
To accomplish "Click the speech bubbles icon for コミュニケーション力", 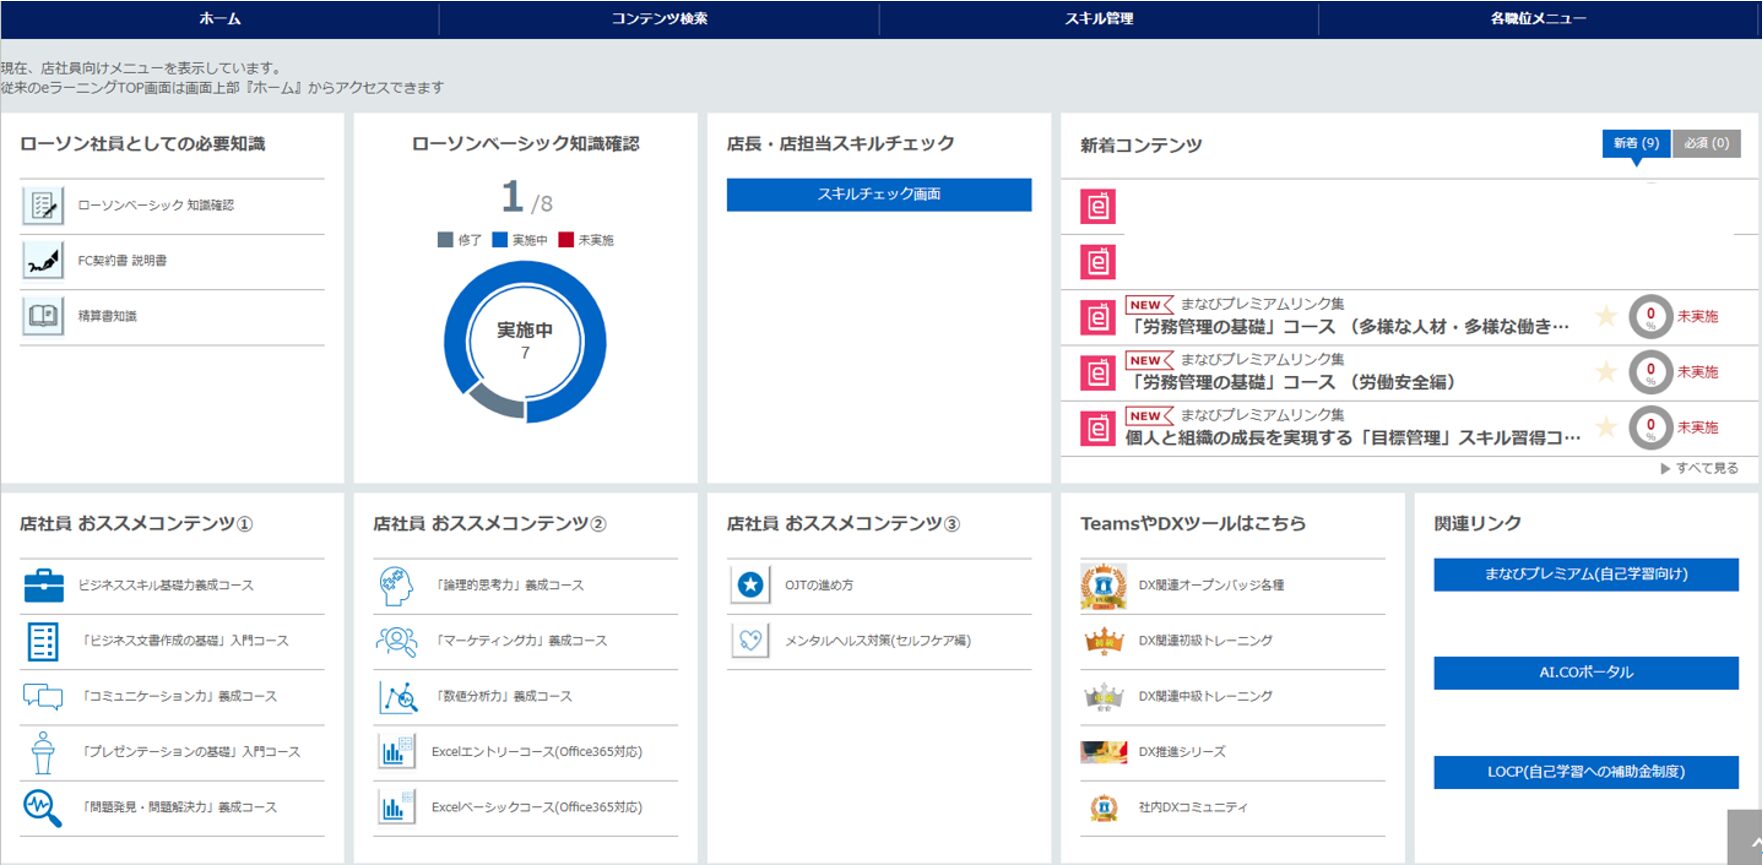I will pyautogui.click(x=43, y=696).
